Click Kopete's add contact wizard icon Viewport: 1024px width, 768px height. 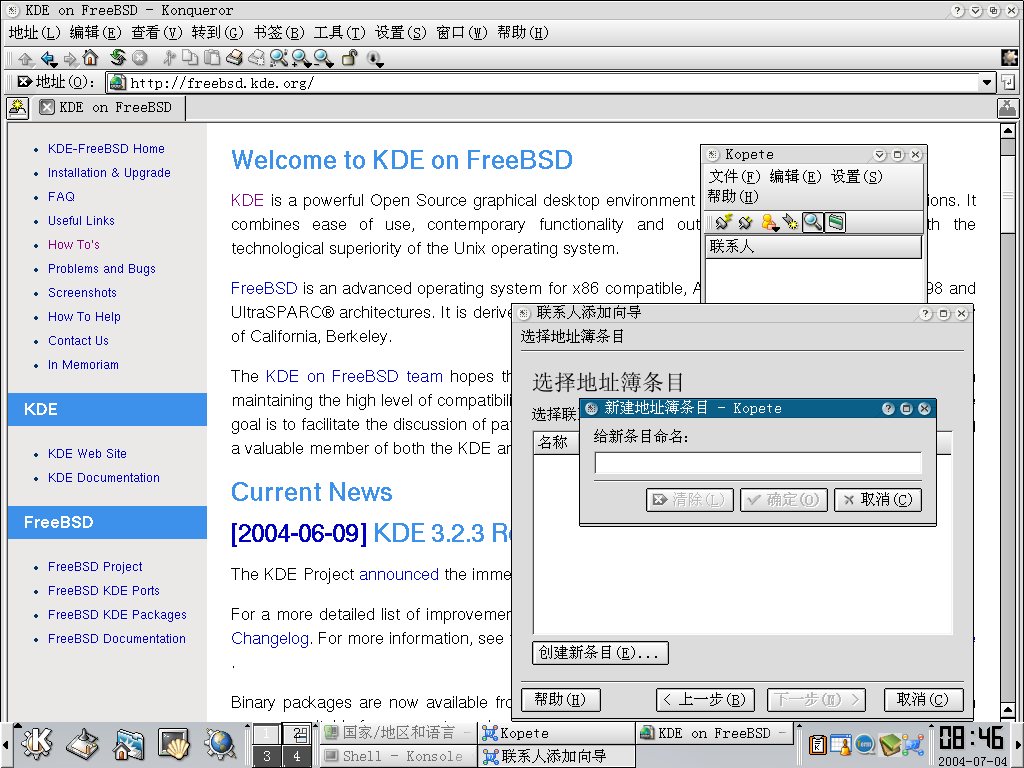[x=791, y=223]
